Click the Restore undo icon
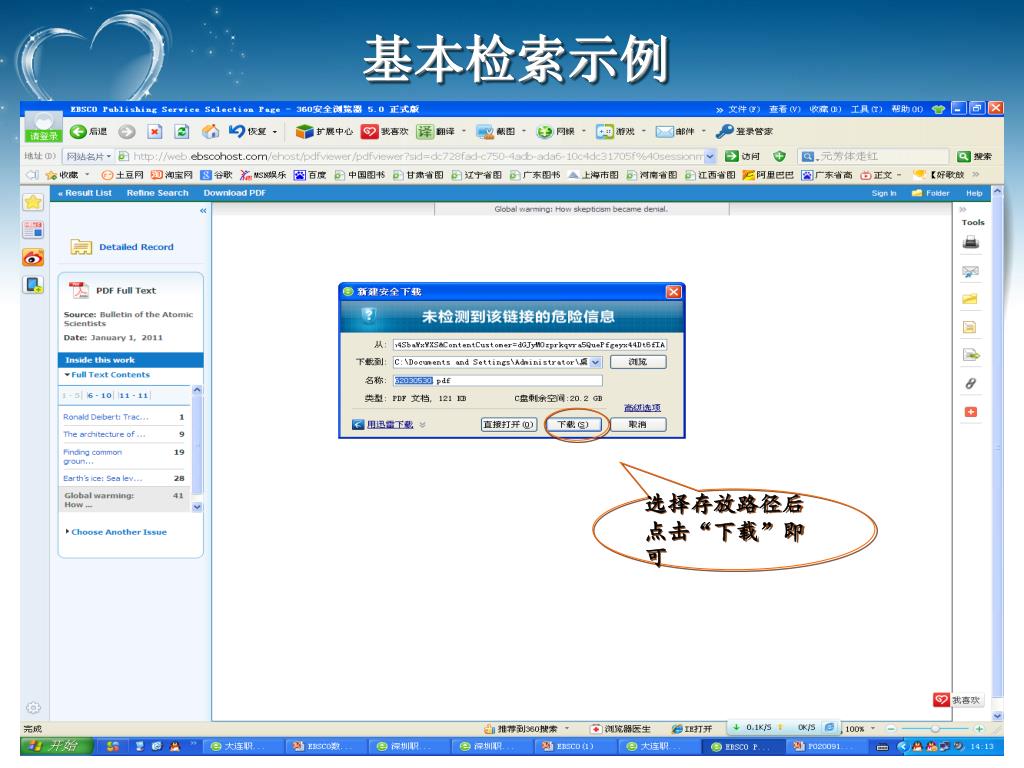The width and height of the screenshot is (1024, 768). pos(236,131)
